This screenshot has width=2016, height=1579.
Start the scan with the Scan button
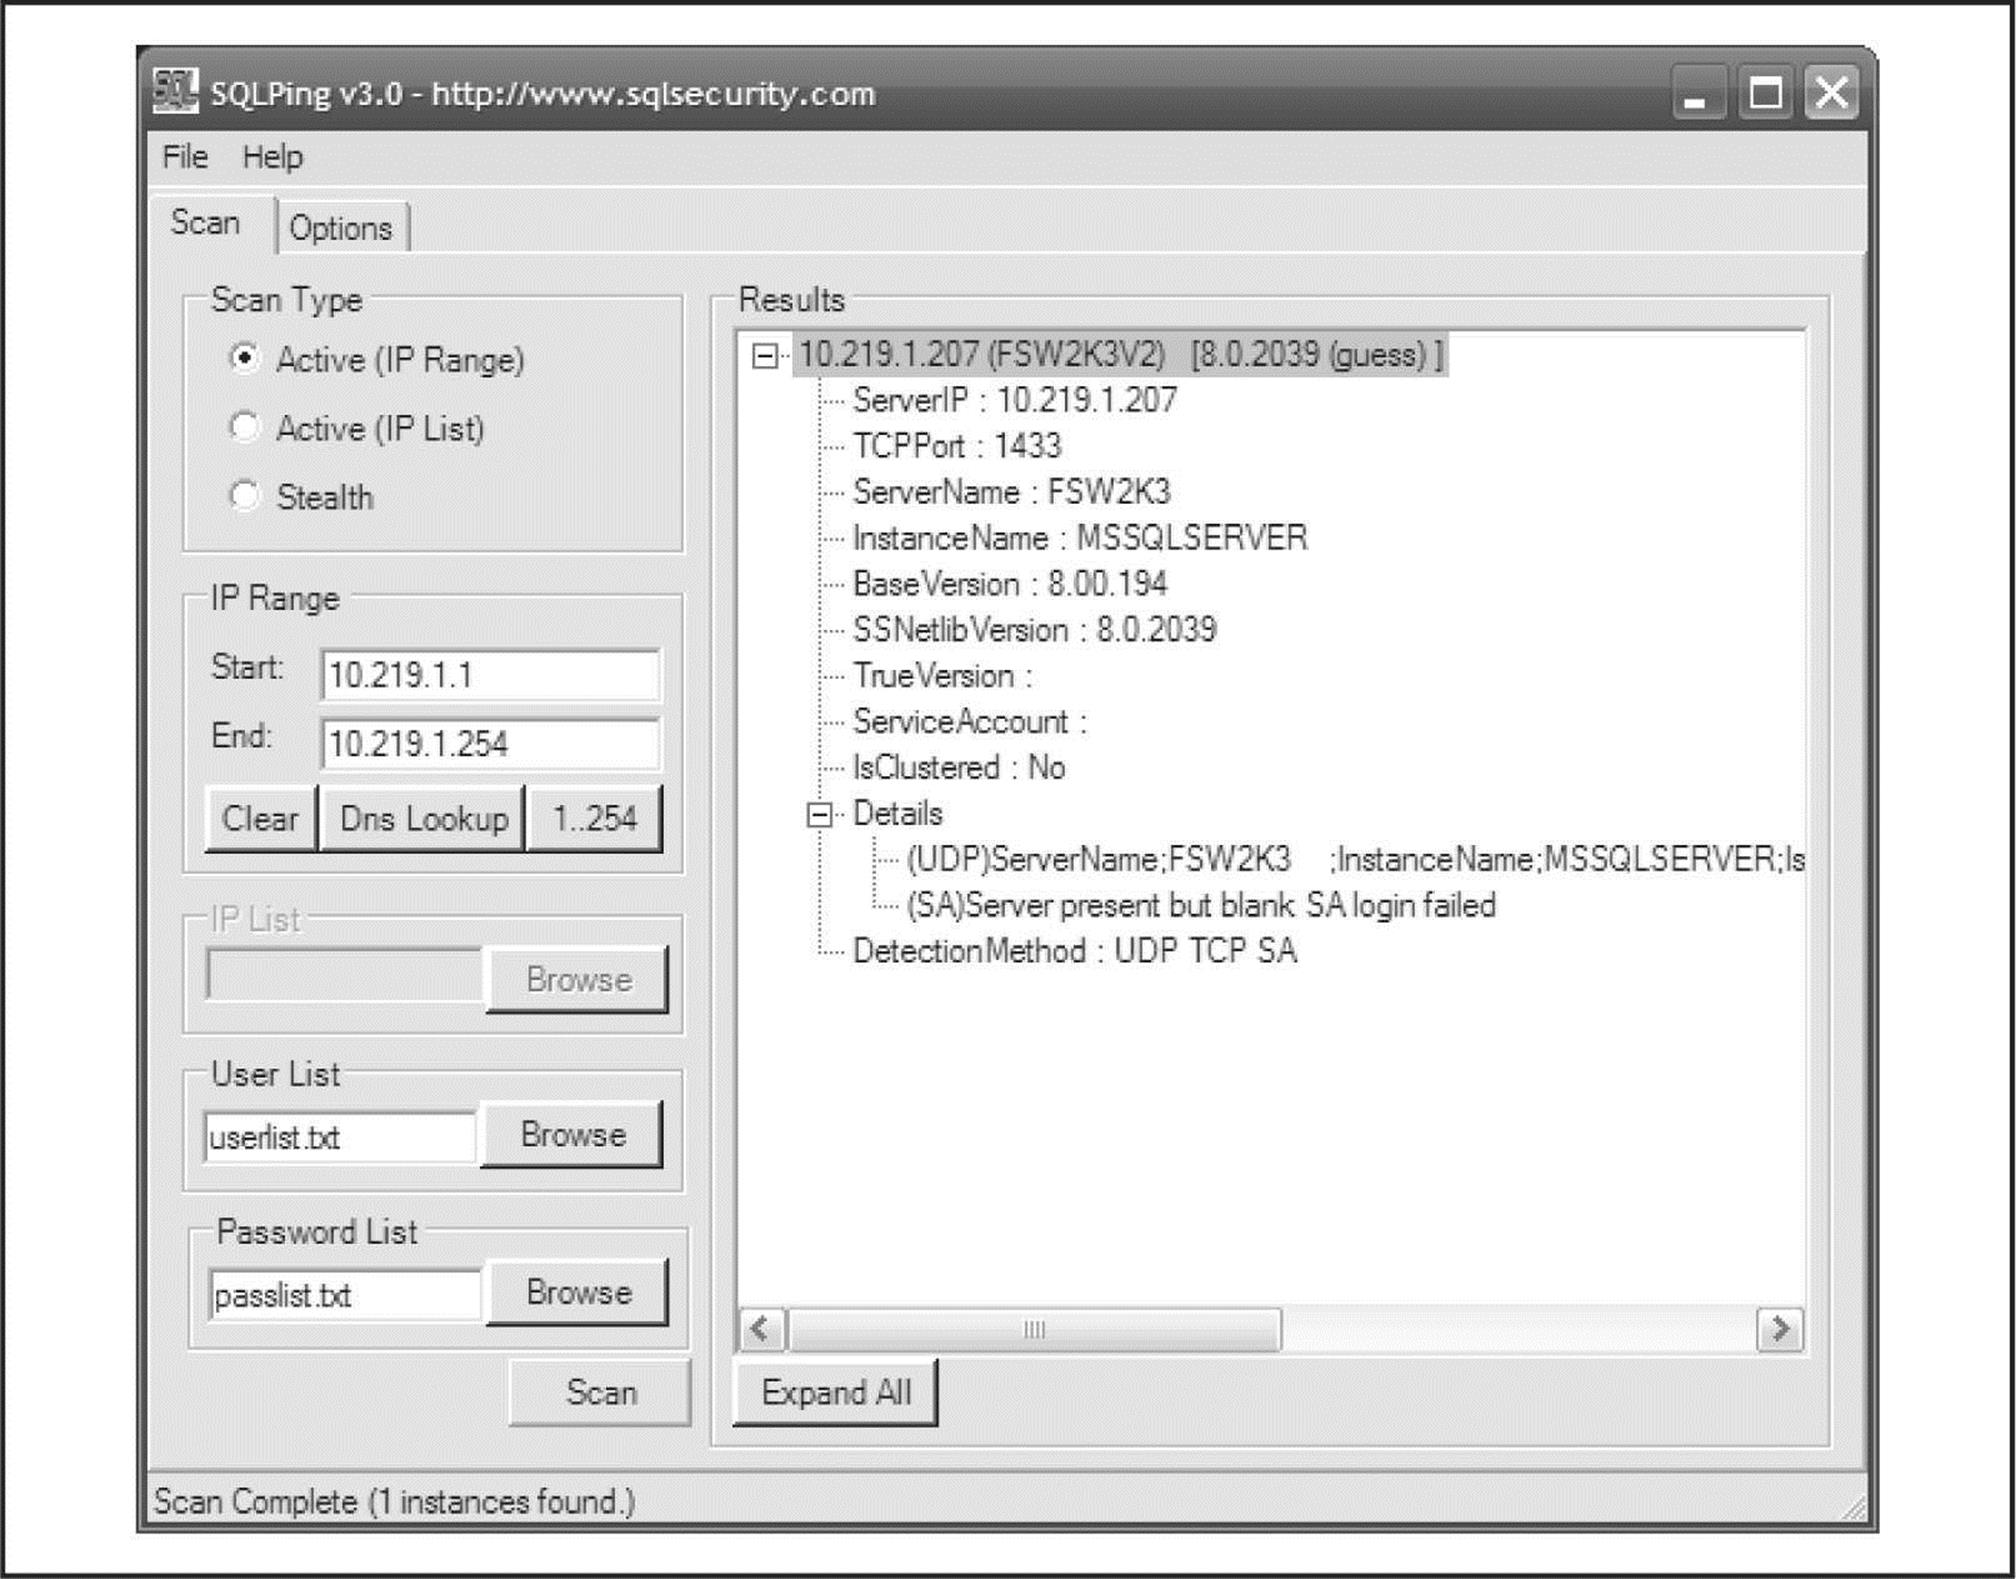[600, 1392]
